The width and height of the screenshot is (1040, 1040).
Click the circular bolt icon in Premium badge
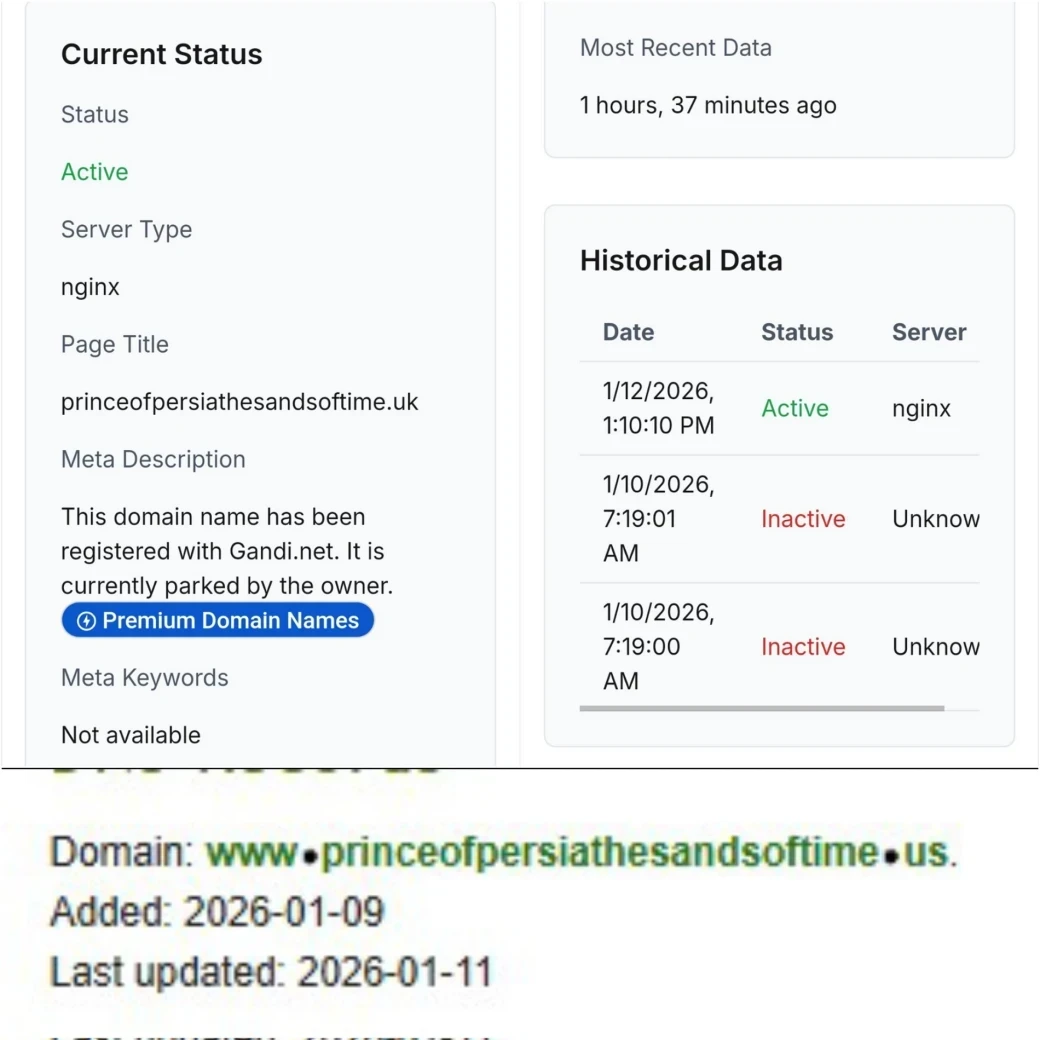(x=87, y=621)
